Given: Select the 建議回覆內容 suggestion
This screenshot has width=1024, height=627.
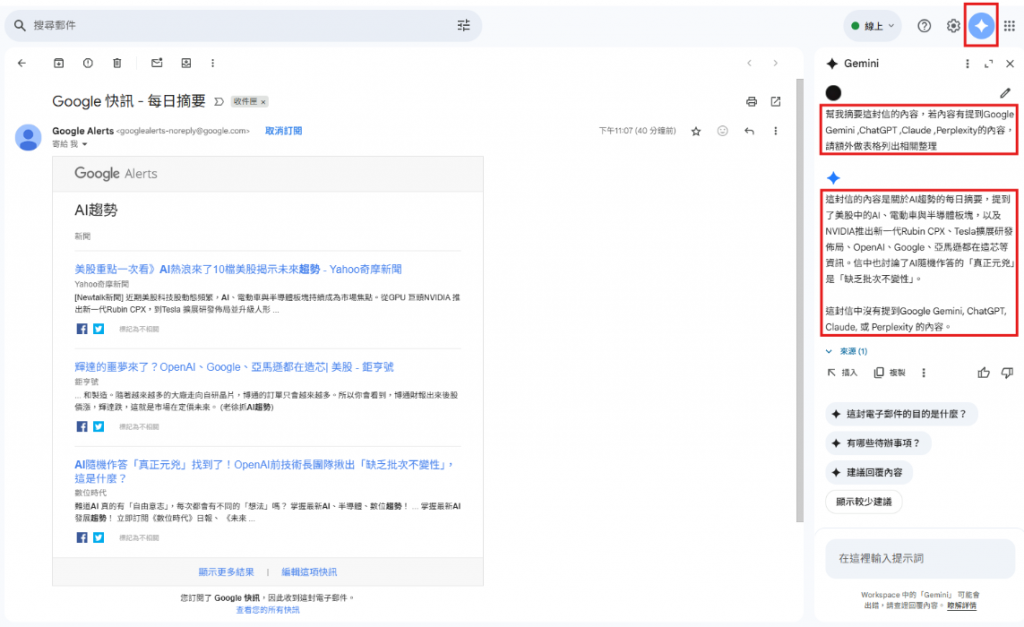Looking at the screenshot, I should click(x=868, y=472).
